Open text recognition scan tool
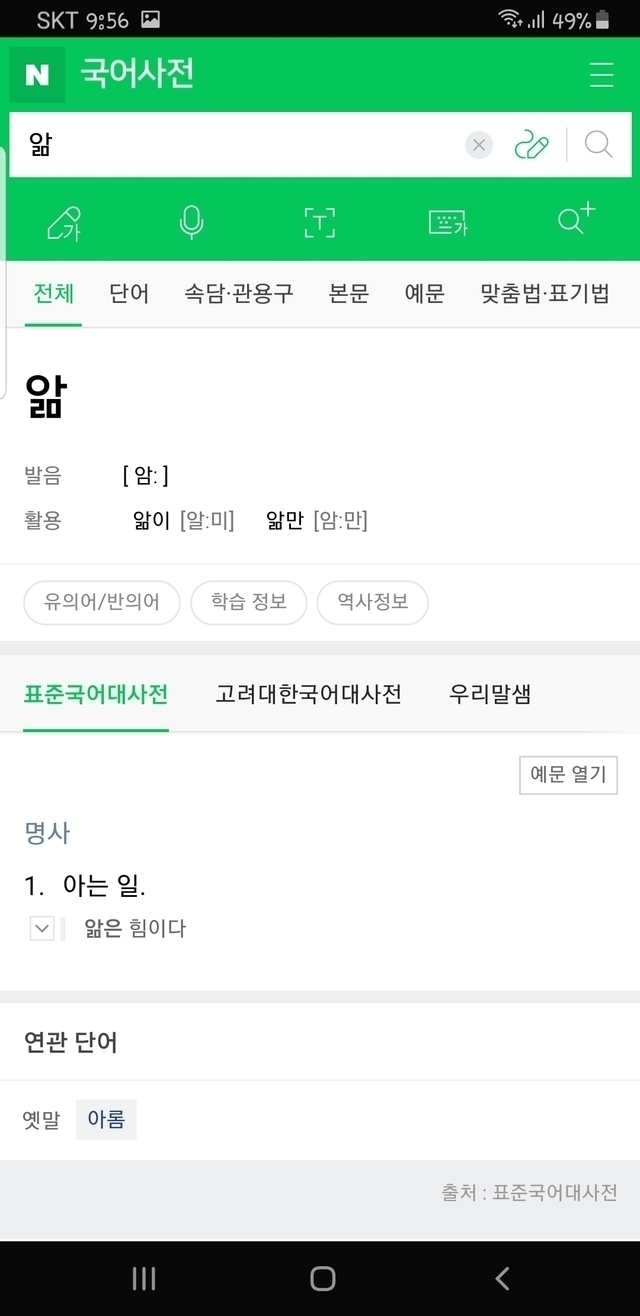Viewport: 640px width, 1316px height. click(319, 222)
